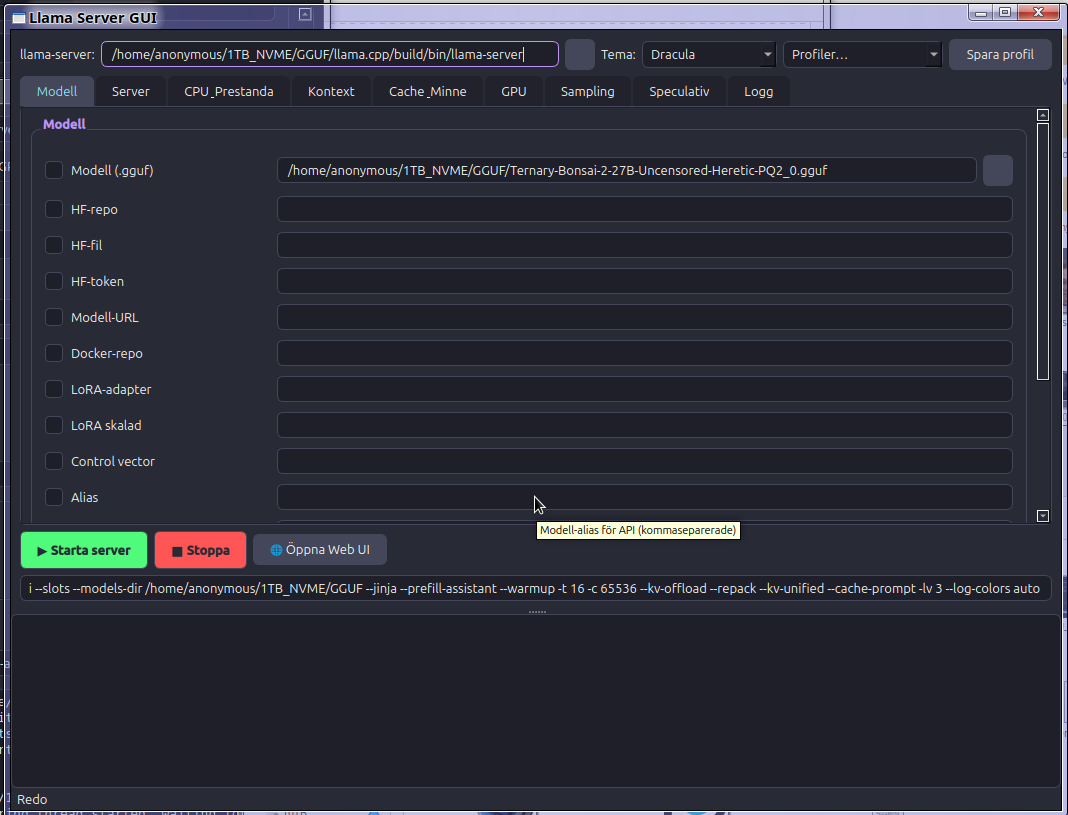Viewport: 1068px width, 815px height.
Task: Enable the HF-repo checkbox
Action: 54,209
